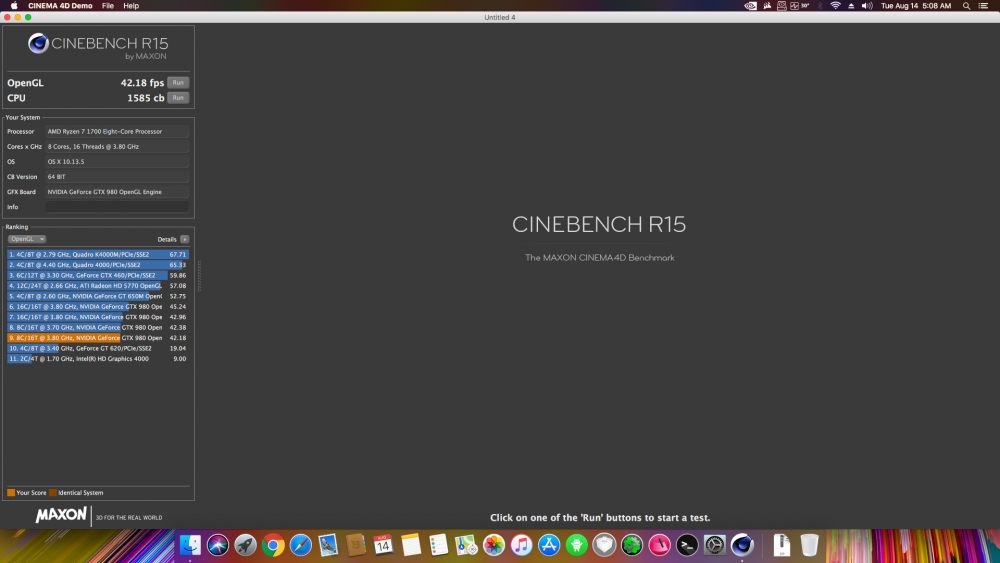Open Finder from the dock
Viewport: 1000px width, 563px height.
[190, 545]
